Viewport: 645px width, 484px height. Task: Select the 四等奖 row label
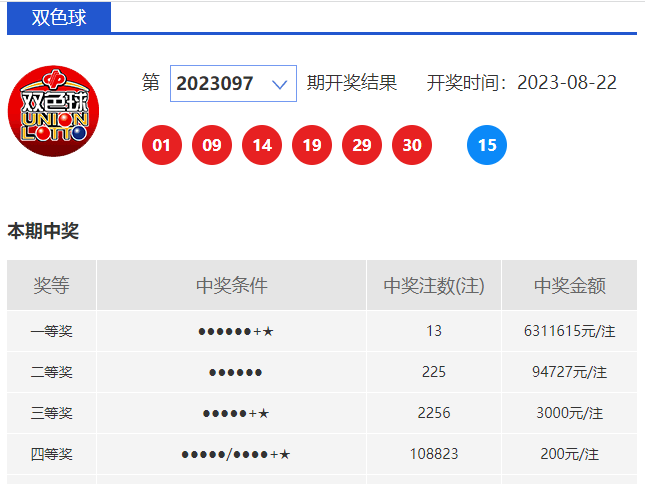tap(51, 454)
